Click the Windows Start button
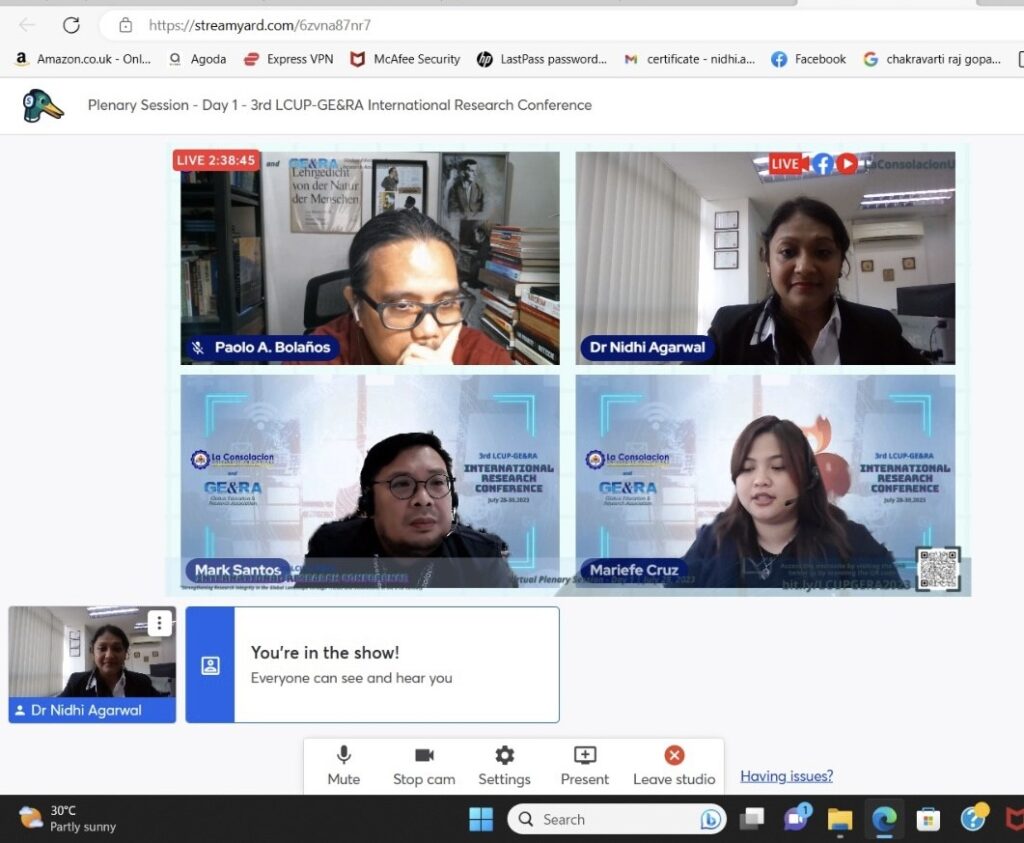The width and height of the screenshot is (1024, 843). pyautogui.click(x=481, y=819)
